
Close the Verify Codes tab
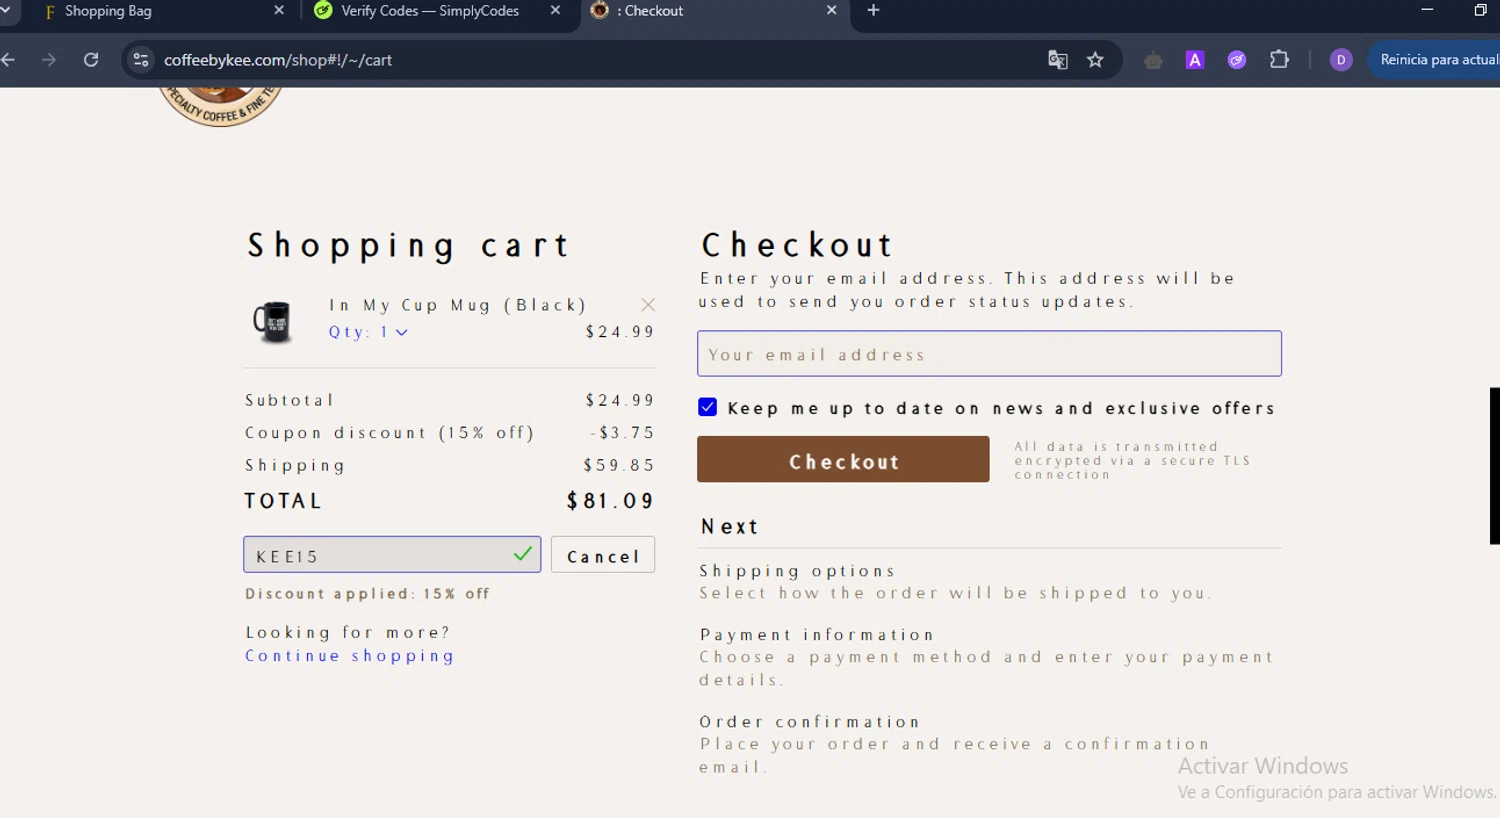[555, 10]
